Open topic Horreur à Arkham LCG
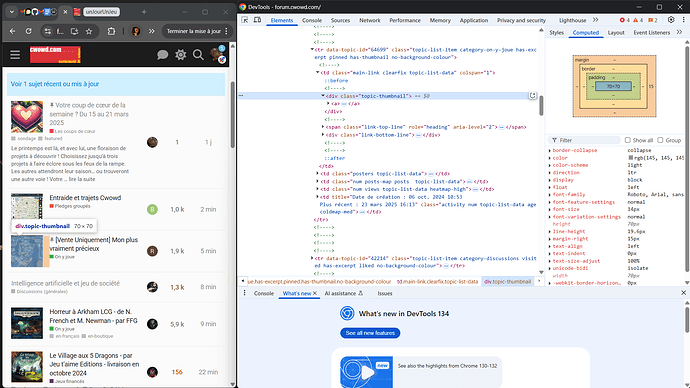The width and height of the screenshot is (690, 388). point(93,316)
